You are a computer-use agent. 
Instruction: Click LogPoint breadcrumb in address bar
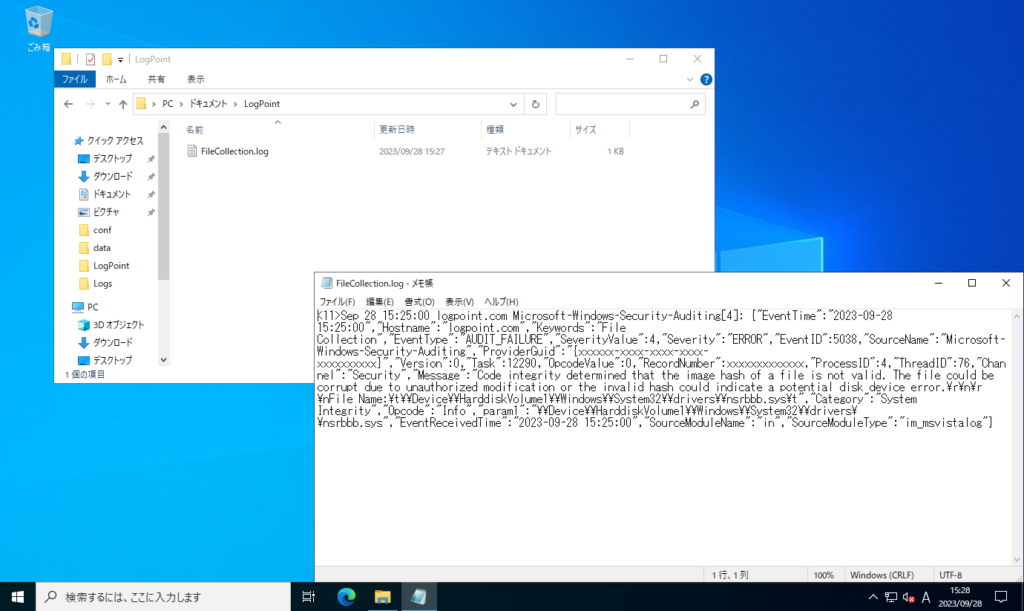click(x=262, y=104)
